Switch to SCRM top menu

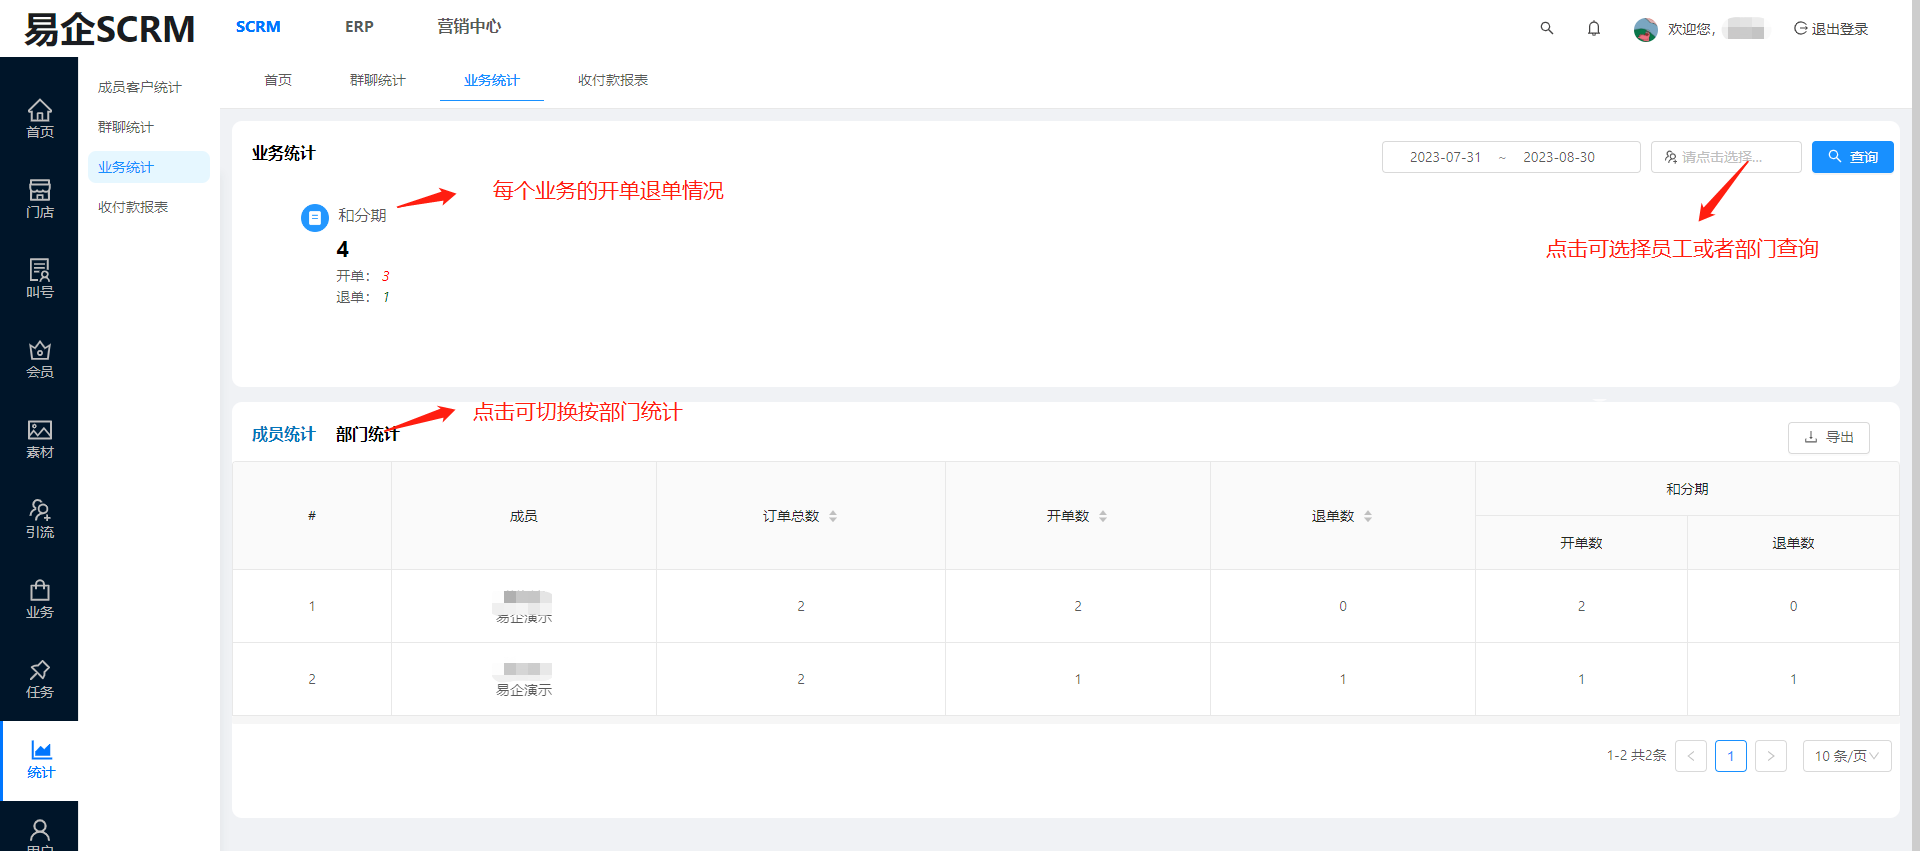click(258, 27)
